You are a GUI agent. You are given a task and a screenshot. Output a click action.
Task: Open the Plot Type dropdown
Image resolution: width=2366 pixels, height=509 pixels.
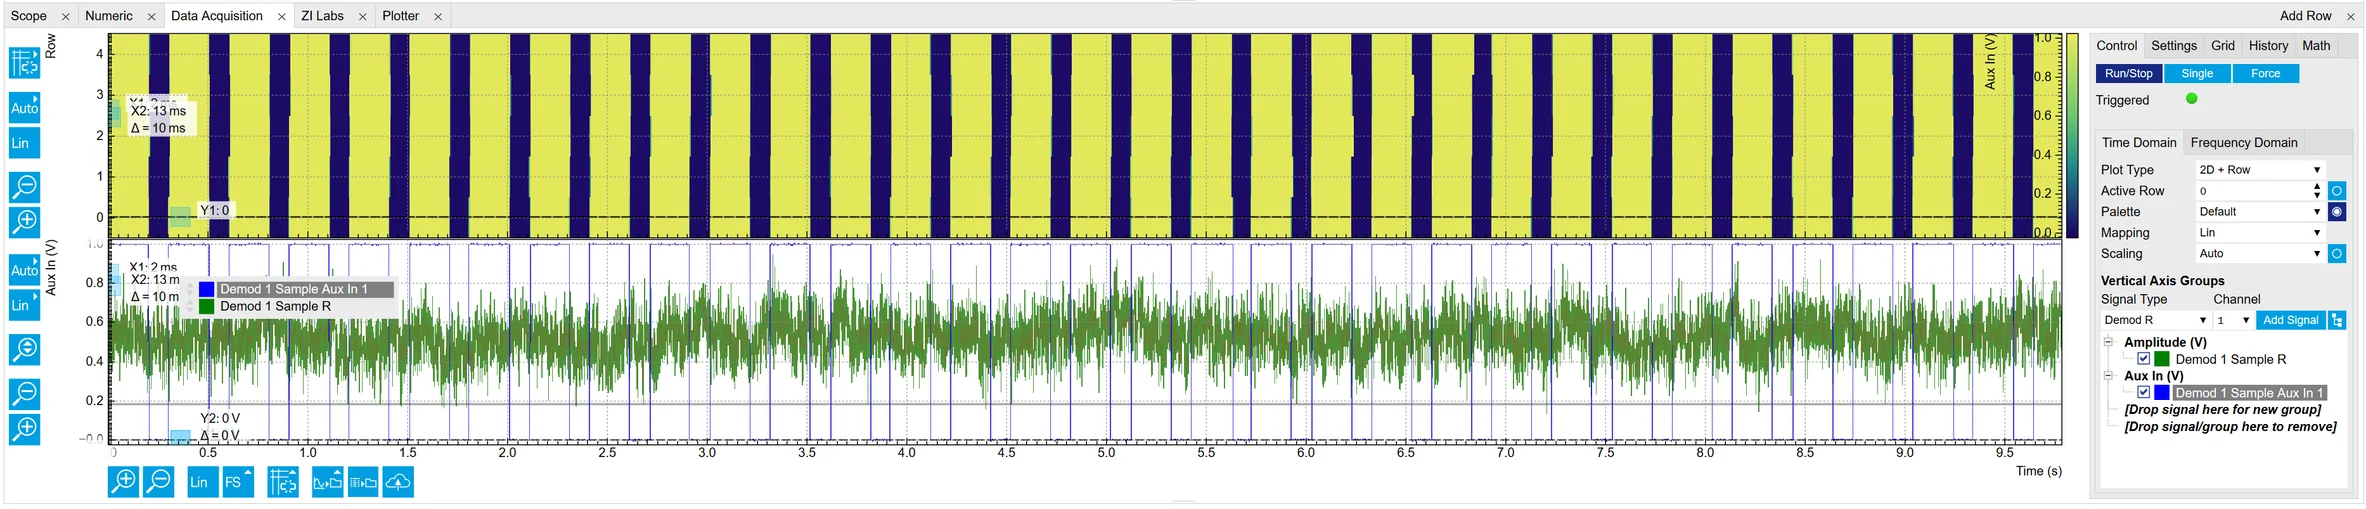(x=2260, y=170)
